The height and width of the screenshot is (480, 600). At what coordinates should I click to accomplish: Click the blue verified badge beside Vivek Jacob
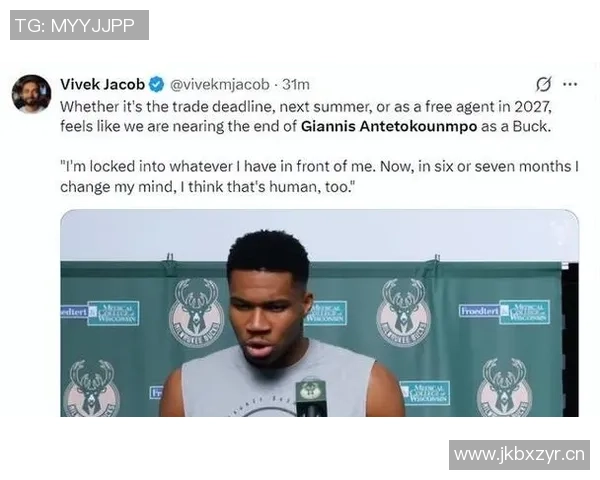[156, 84]
